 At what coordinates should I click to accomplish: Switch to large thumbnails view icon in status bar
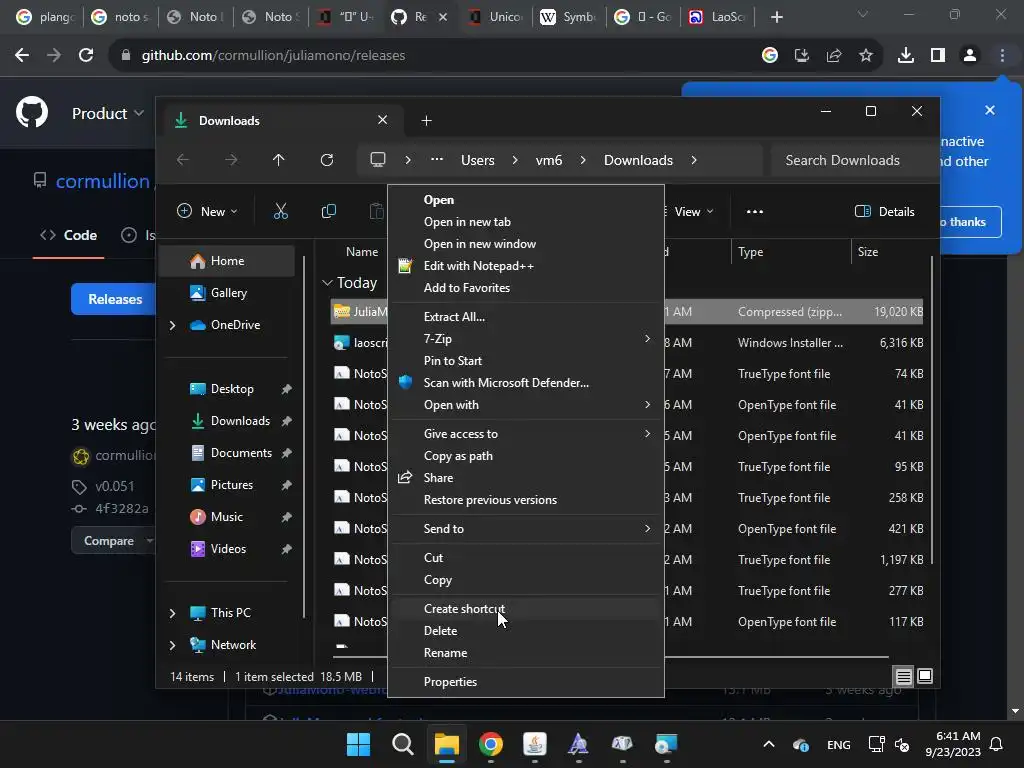tap(925, 676)
